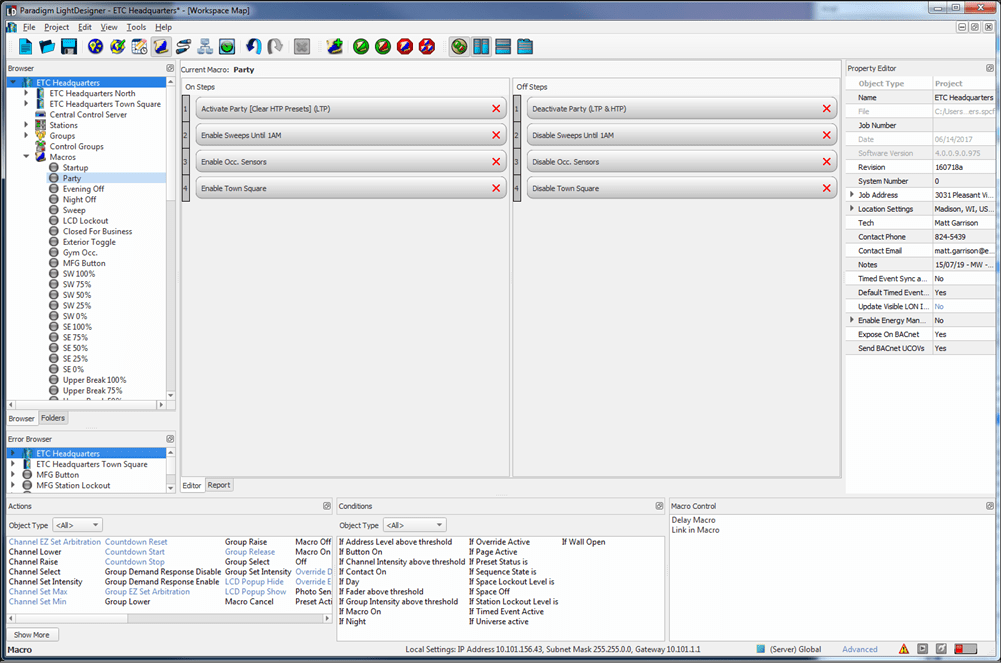The image size is (1001, 668).
Task: Collapse the Macros tree node
Action: point(26,156)
